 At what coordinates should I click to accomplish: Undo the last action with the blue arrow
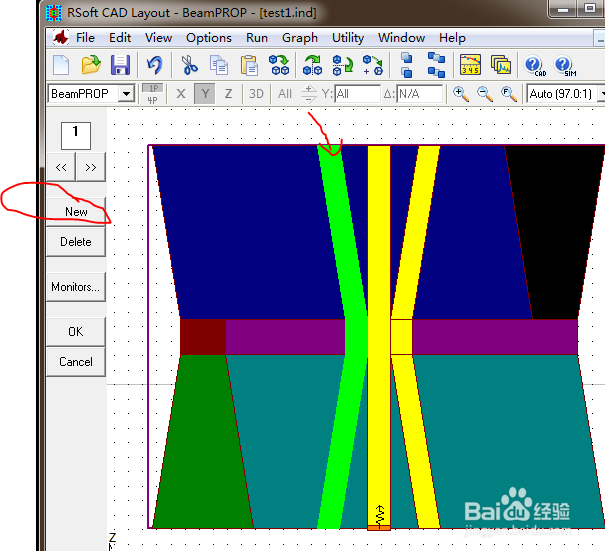[x=155, y=65]
